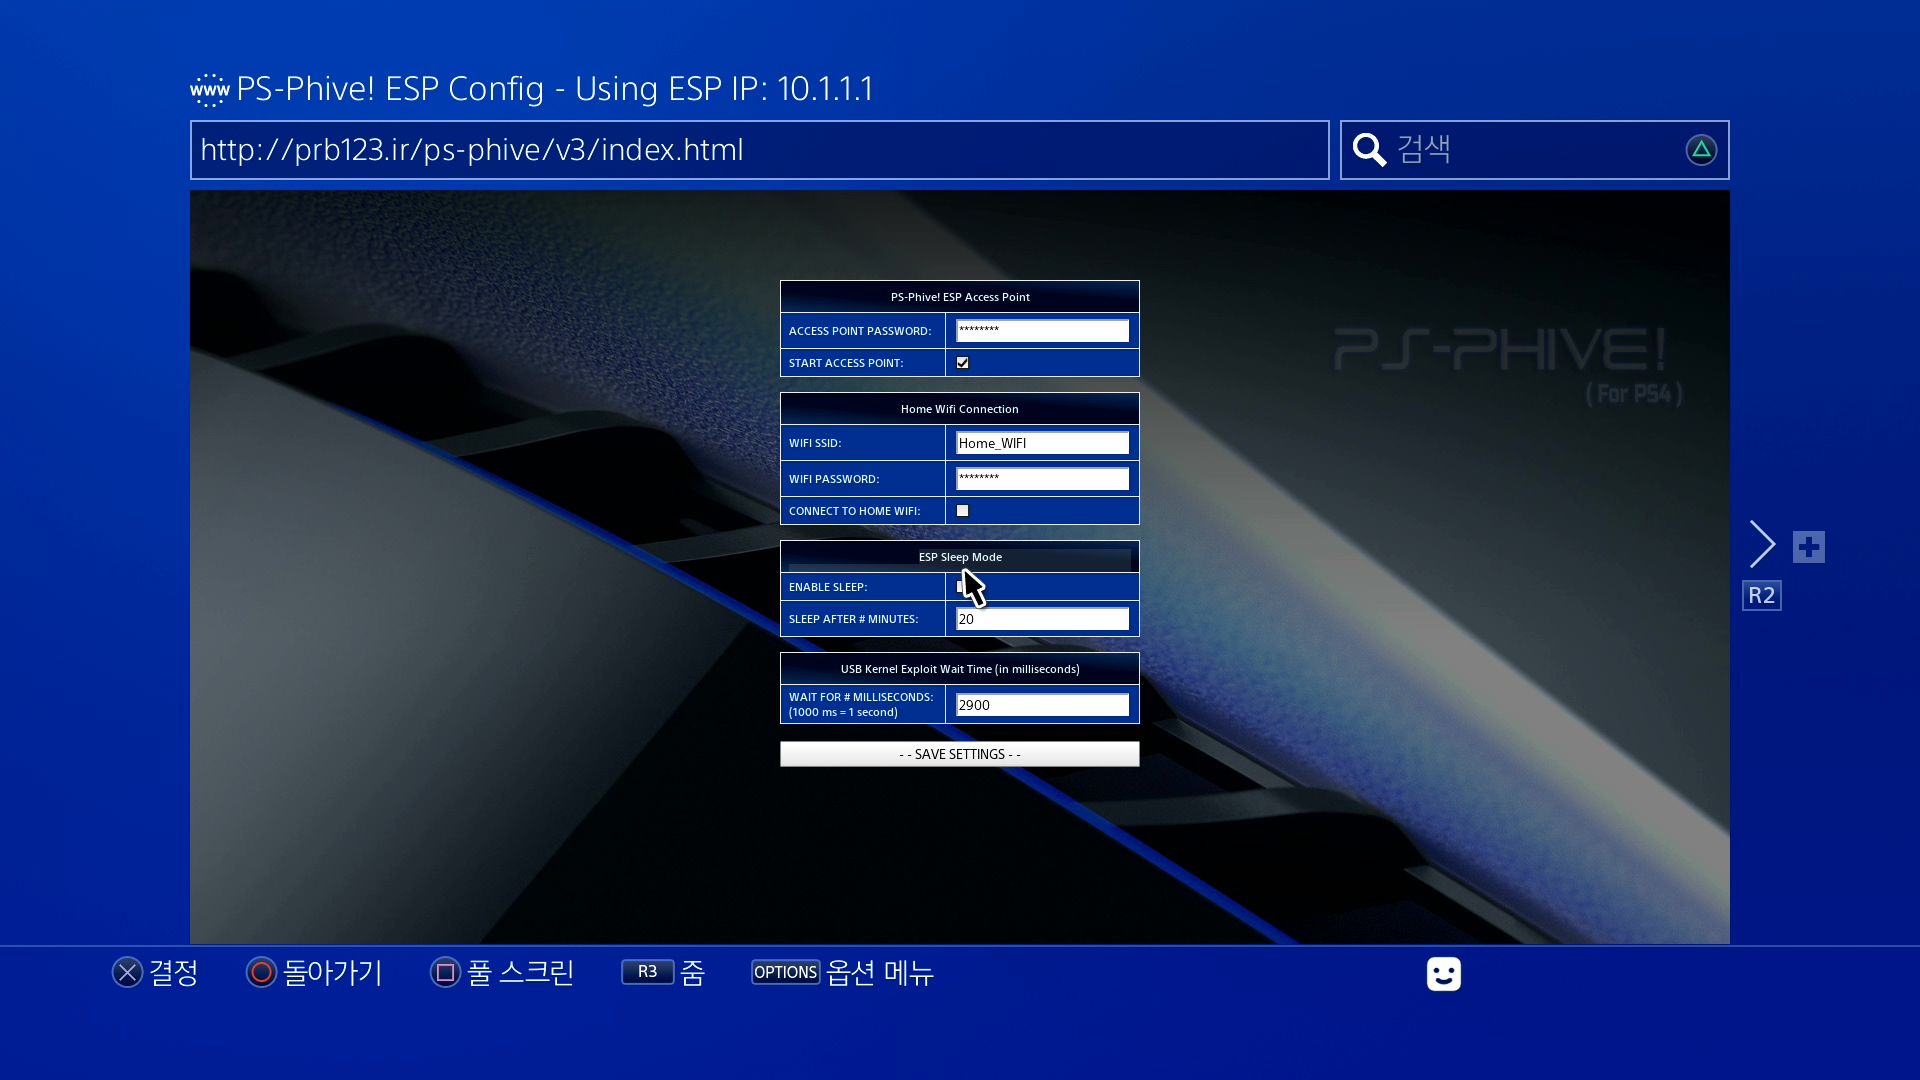This screenshot has height=1080, width=1920.
Task: Click the R3 zoom button icon
Action: click(648, 972)
